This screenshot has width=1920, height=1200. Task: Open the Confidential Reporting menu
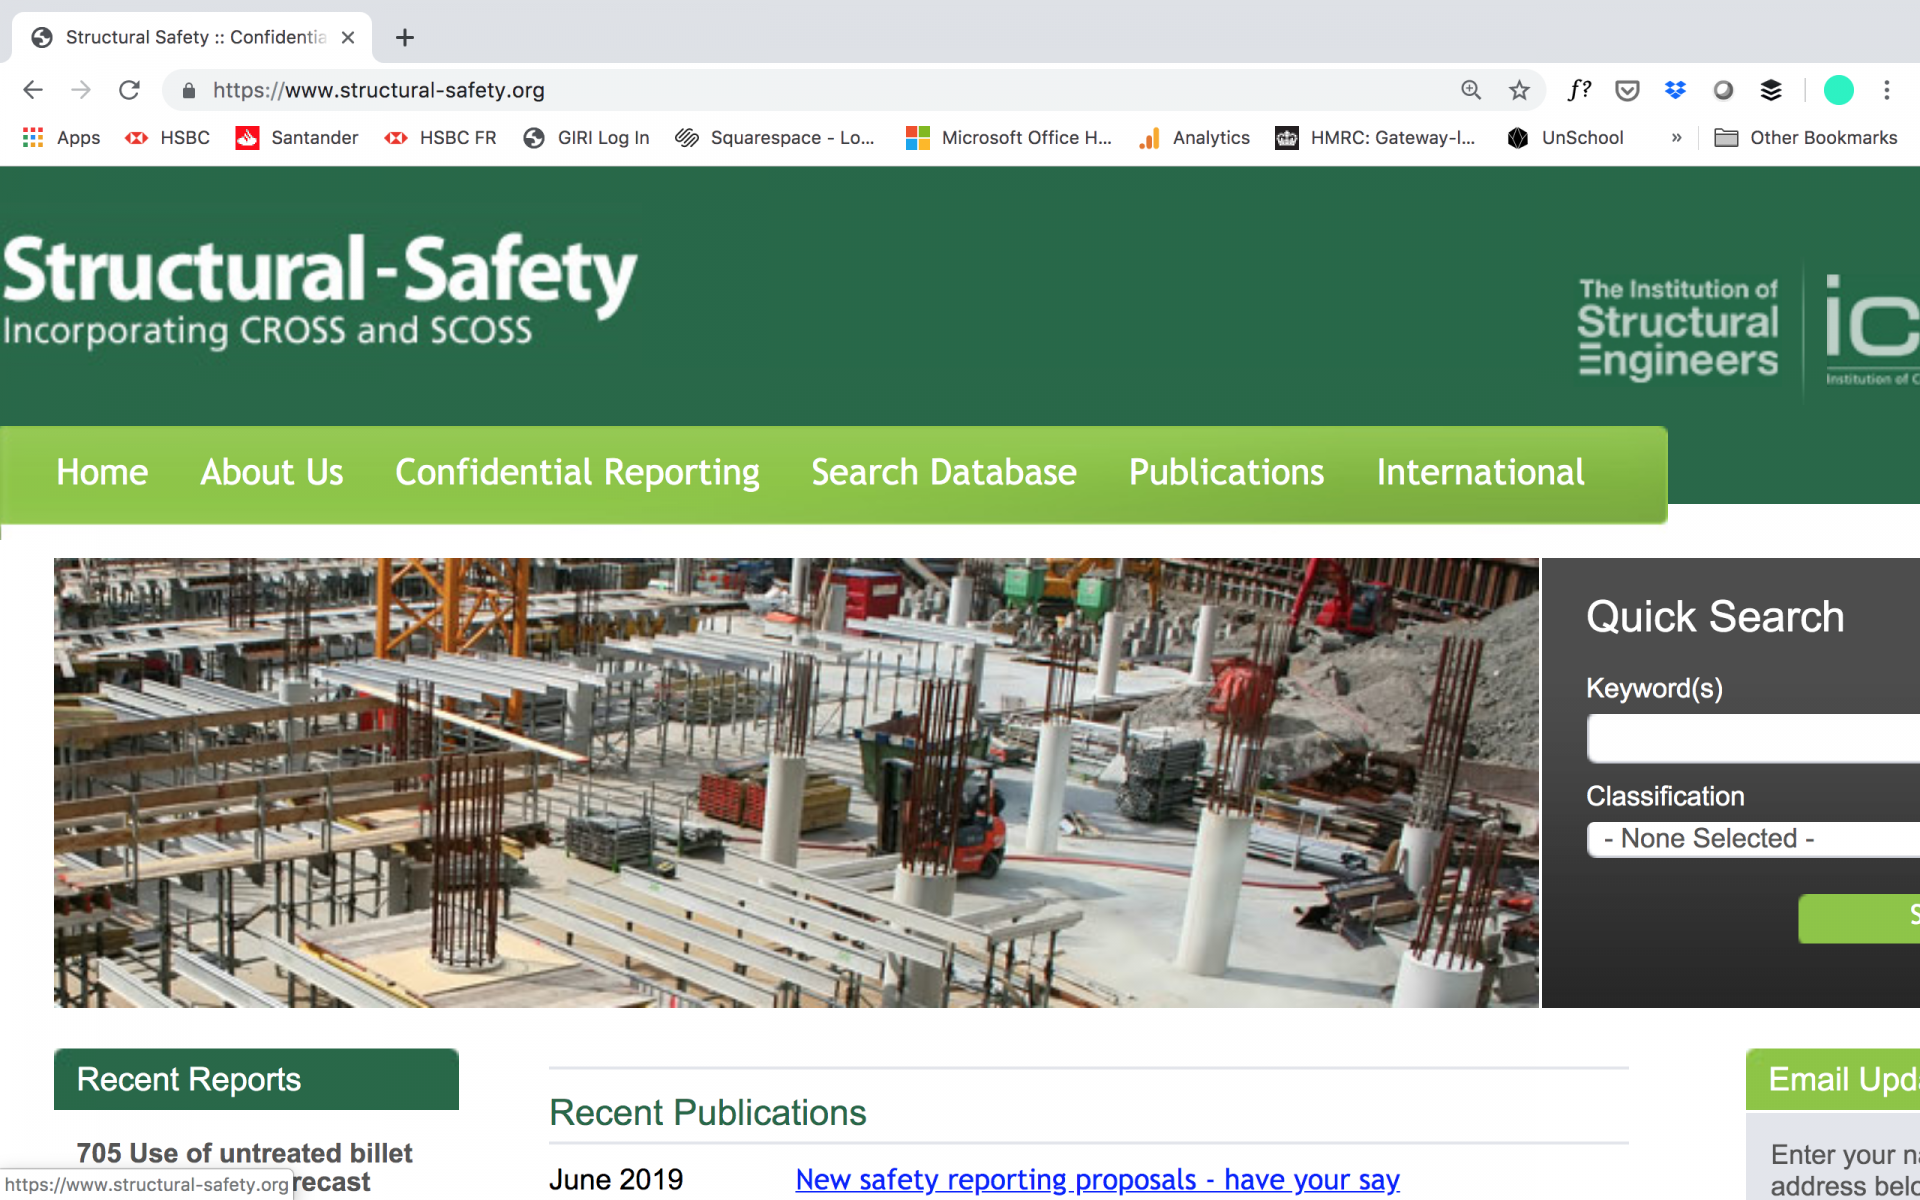tap(577, 472)
